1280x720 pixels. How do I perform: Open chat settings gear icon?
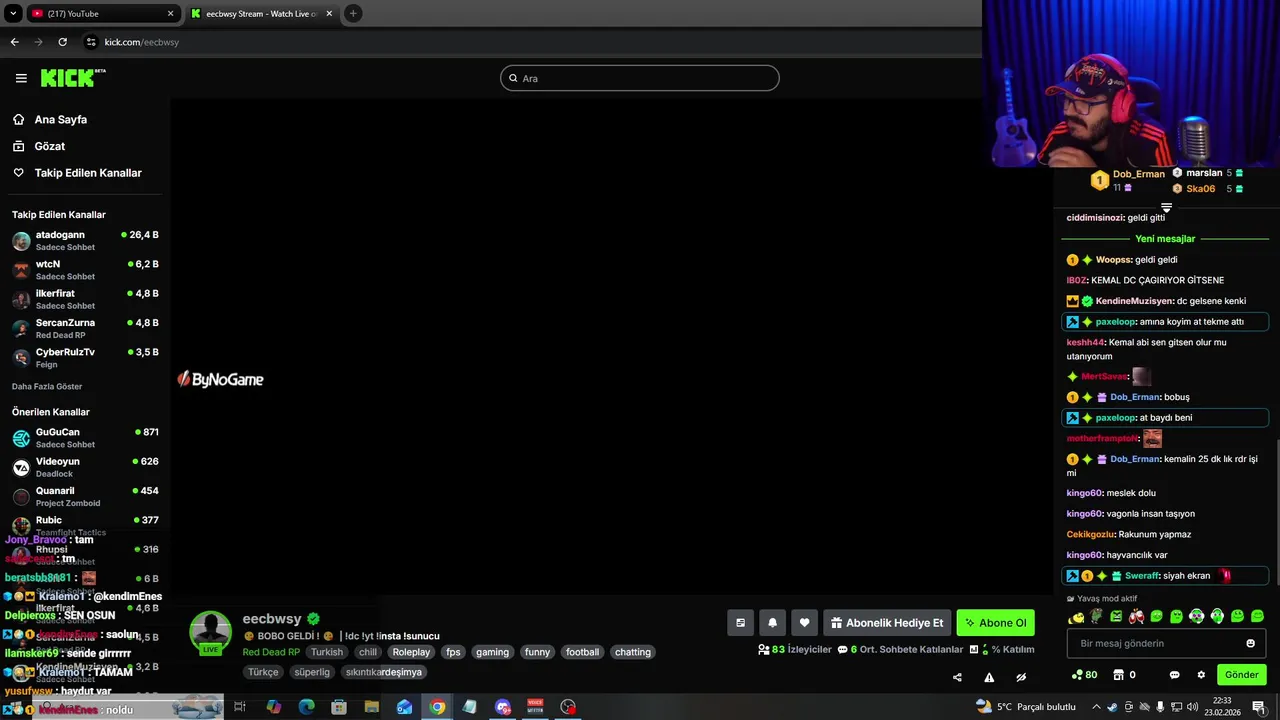click(x=1201, y=675)
